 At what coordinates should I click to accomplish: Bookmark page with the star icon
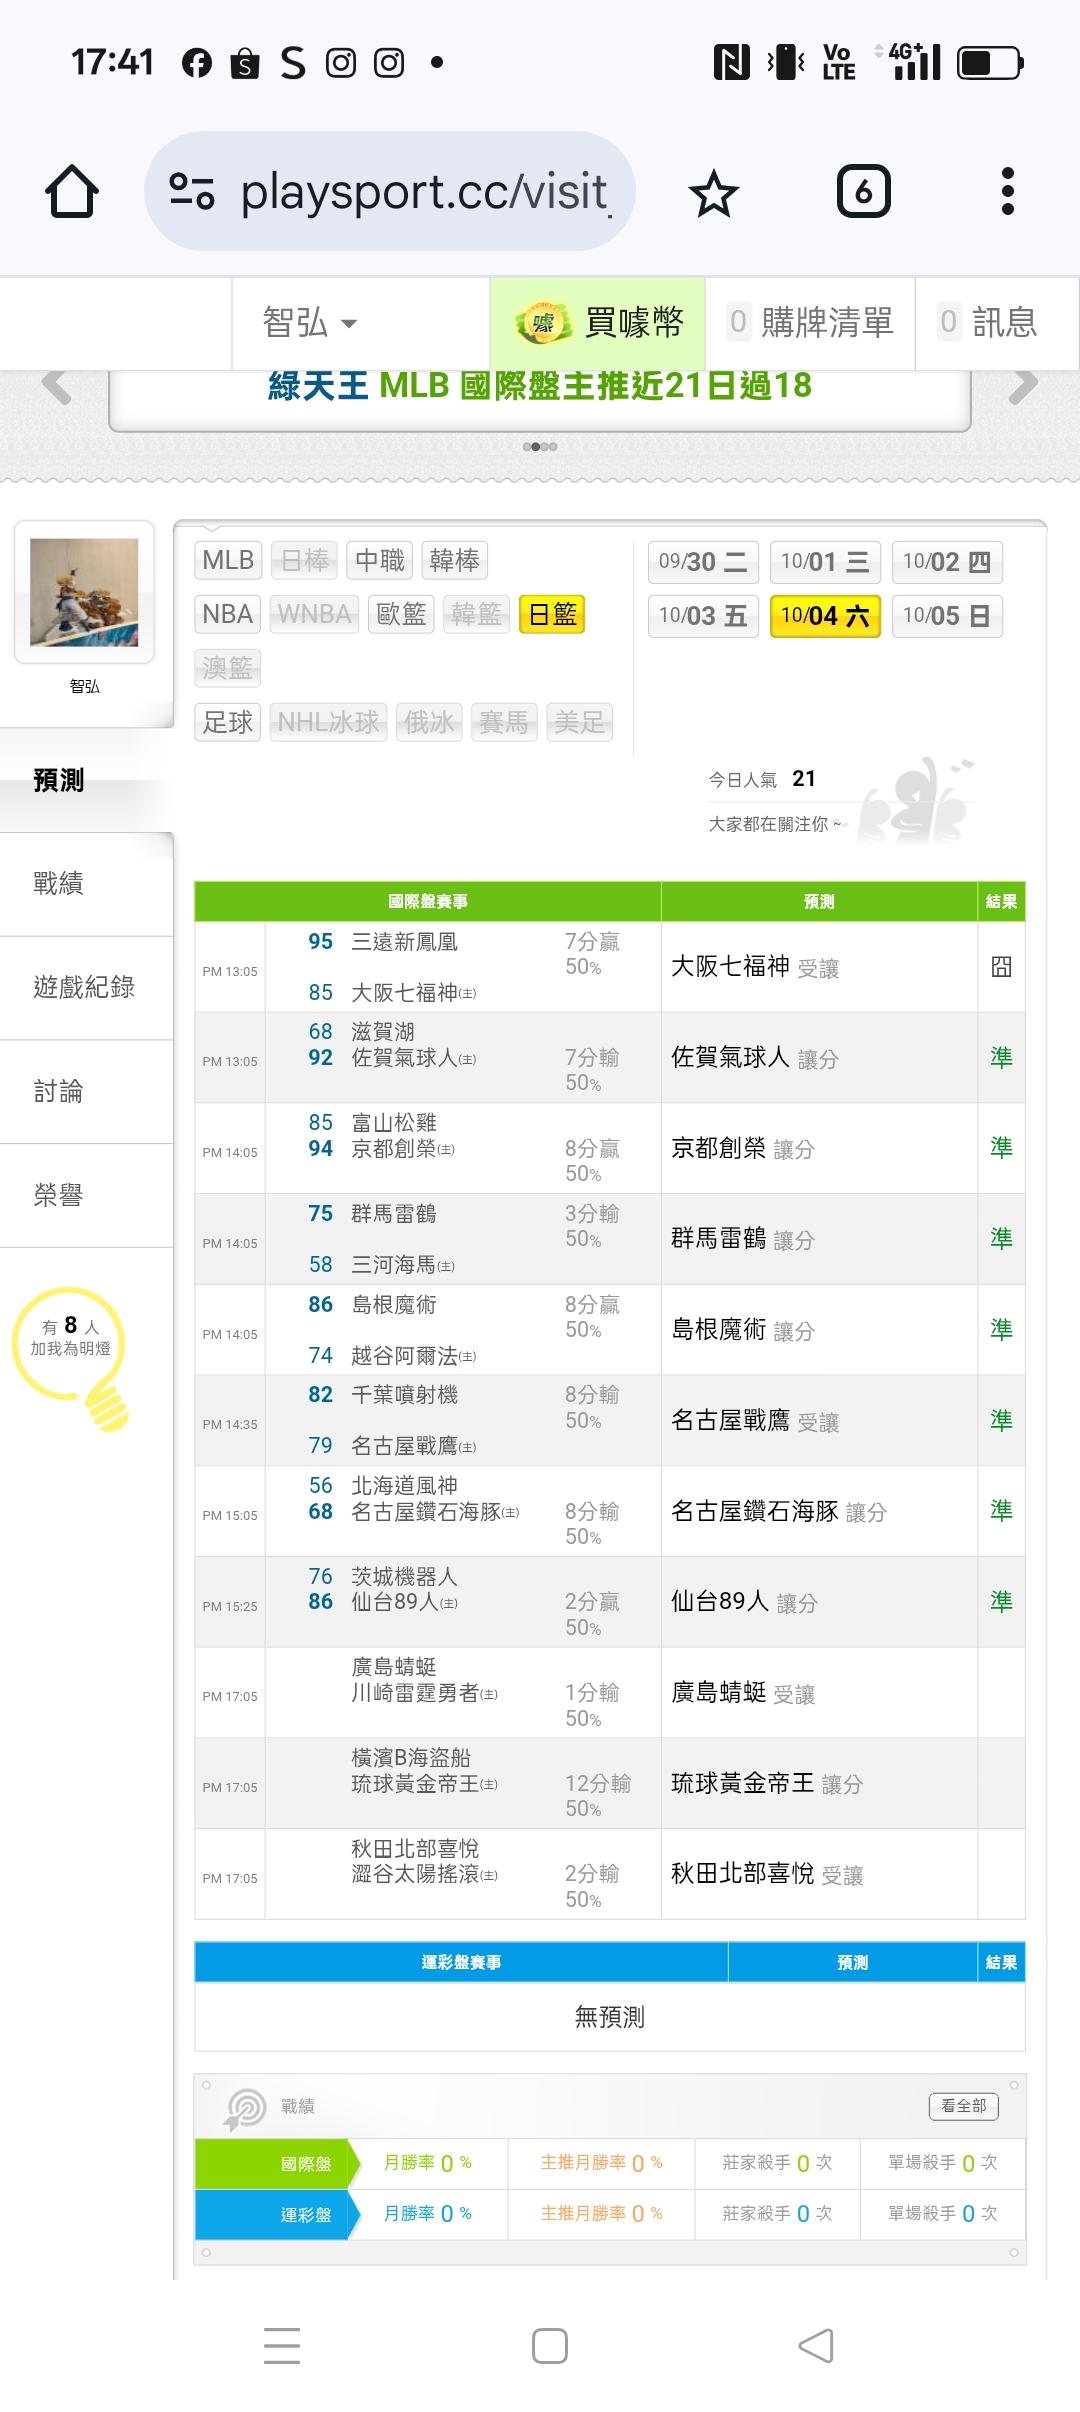click(x=713, y=192)
